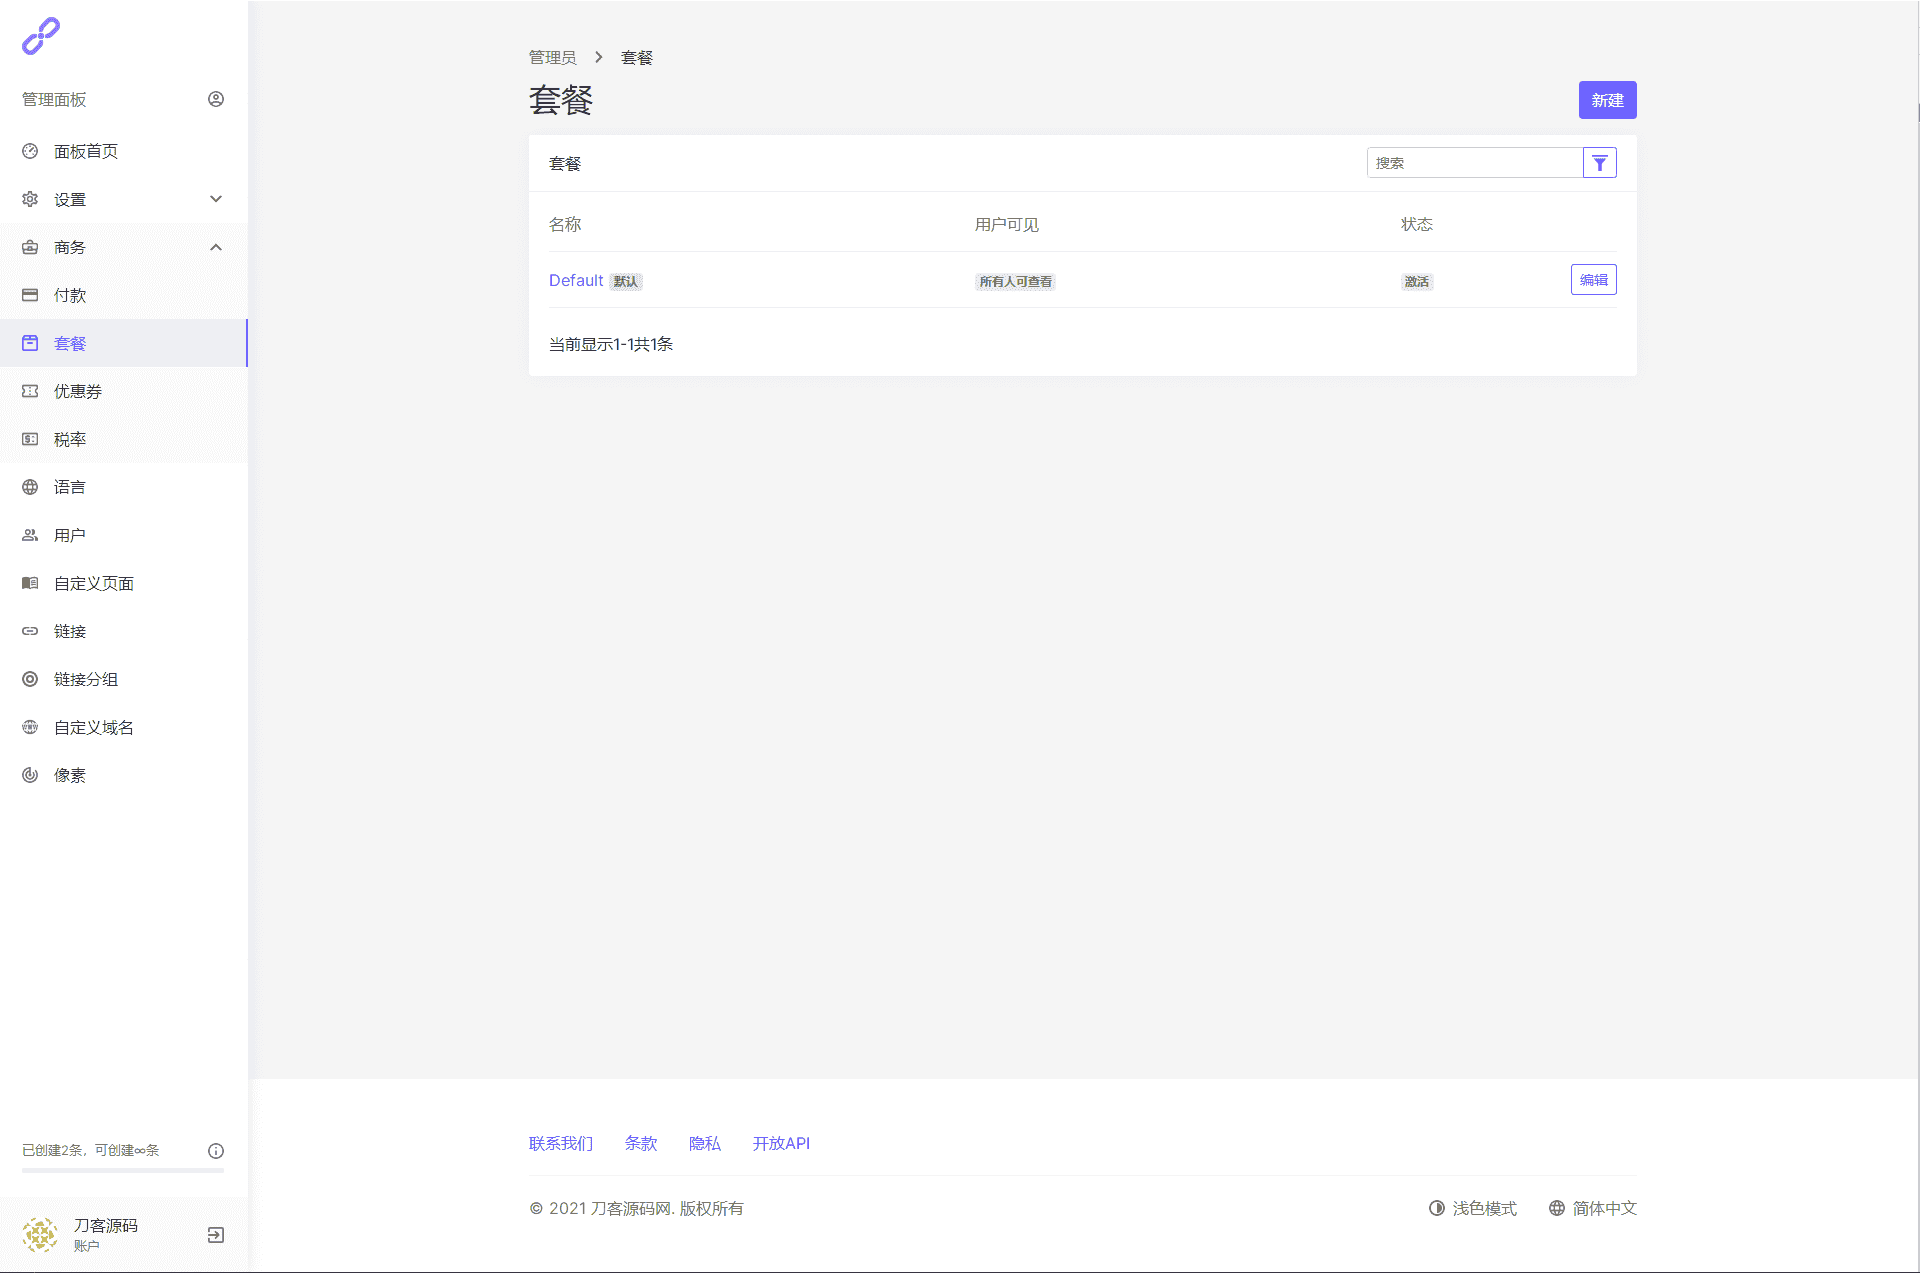Focus the 搜索 search input field
The height and width of the screenshot is (1273, 1920).
click(1474, 163)
